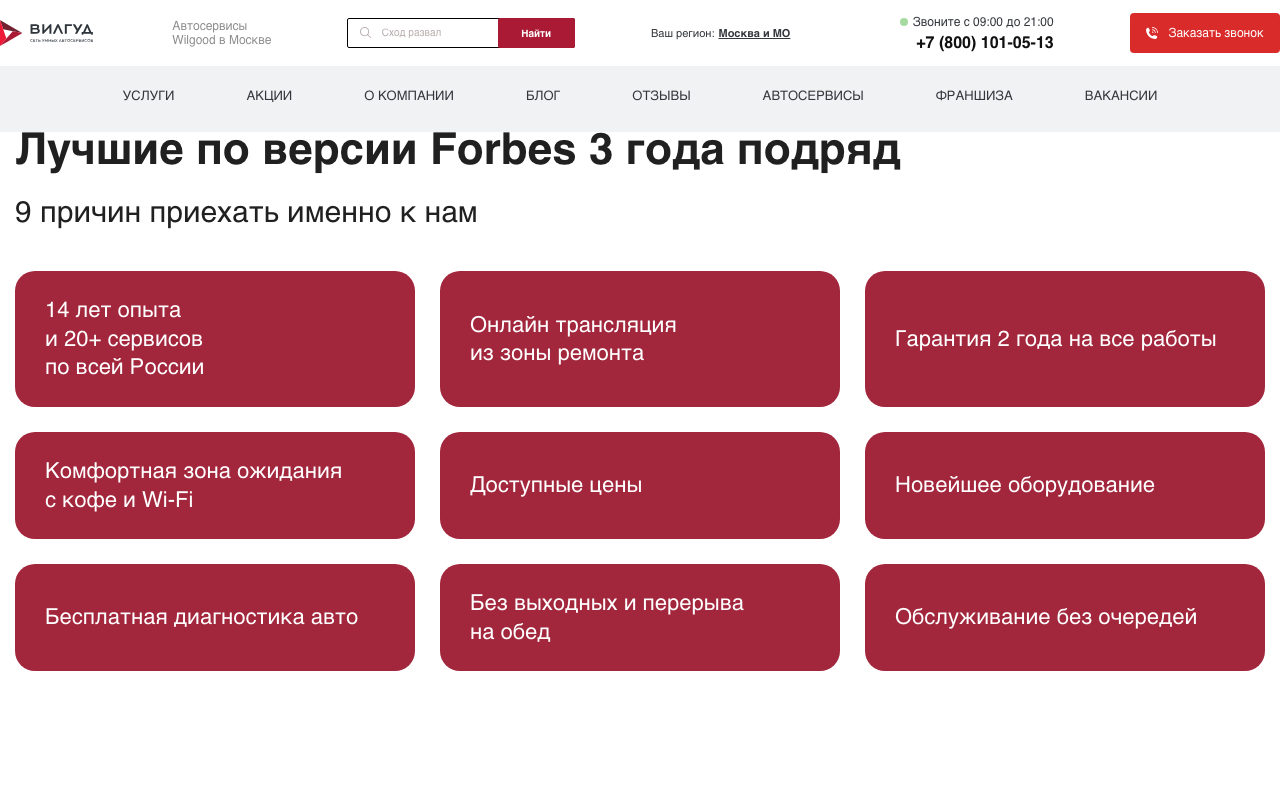Click the 'Лучшие по версии Forbes' heading
Screen dimensions: 1280x800
(458, 150)
